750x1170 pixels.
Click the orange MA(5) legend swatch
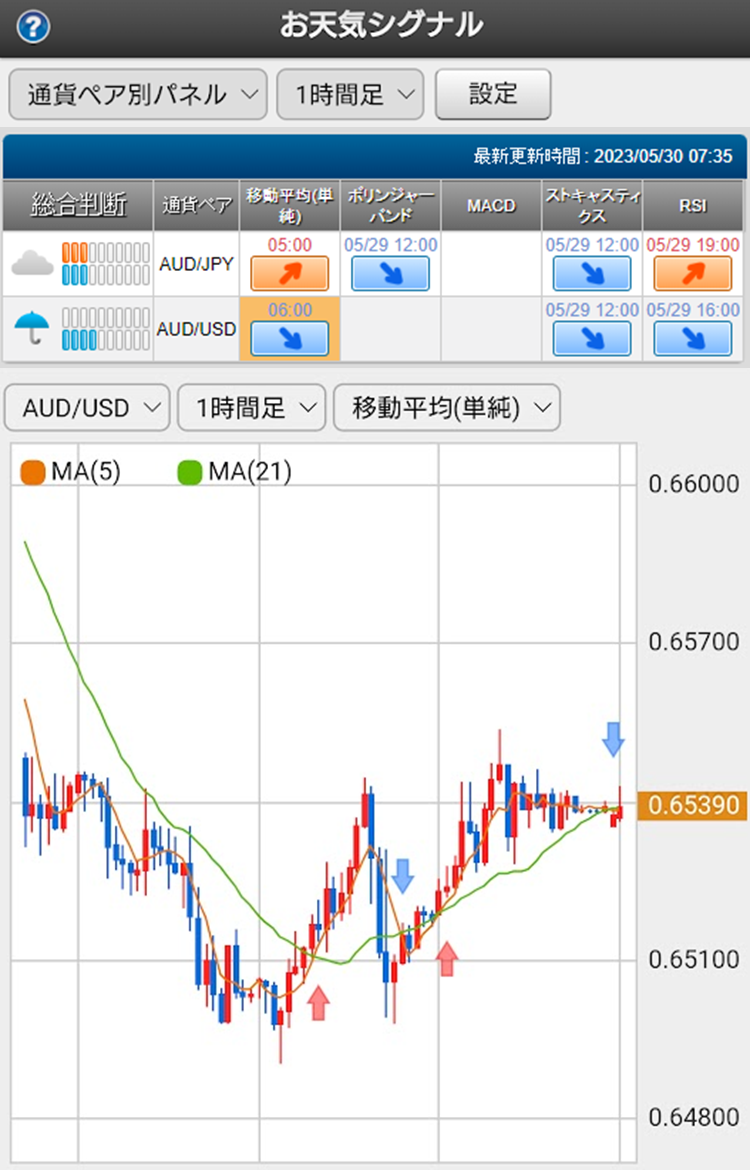pos(33,472)
